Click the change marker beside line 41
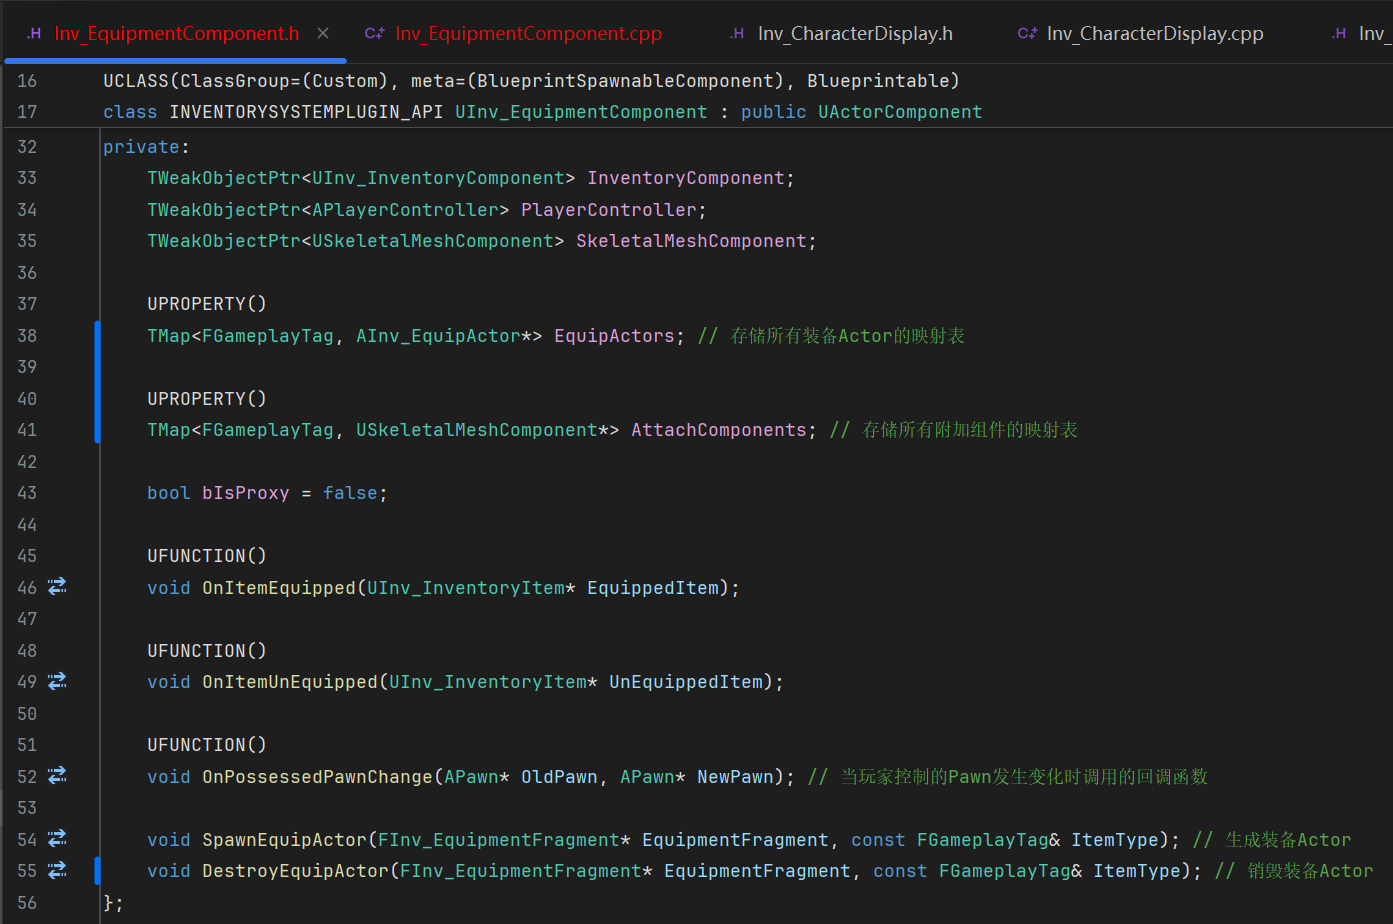This screenshot has width=1393, height=924. coord(97,429)
